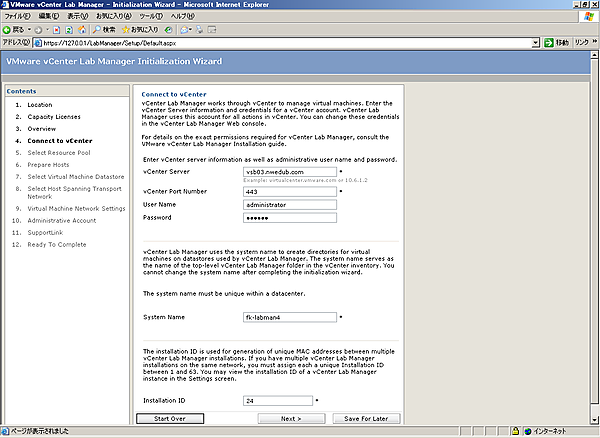Select the System Name input field
The width and height of the screenshot is (600, 438).
point(290,317)
